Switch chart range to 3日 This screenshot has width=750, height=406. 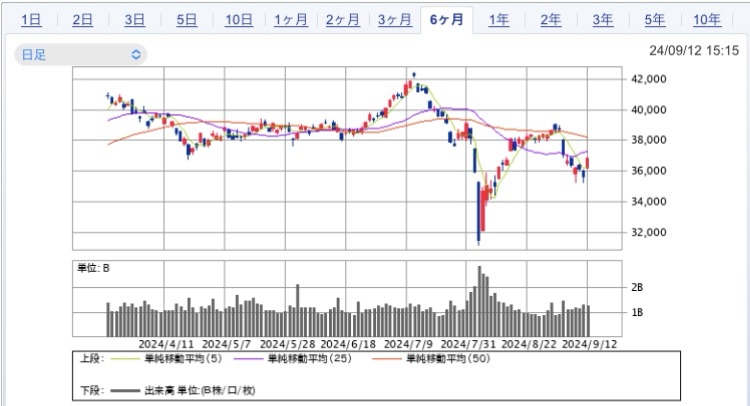pyautogui.click(x=135, y=20)
